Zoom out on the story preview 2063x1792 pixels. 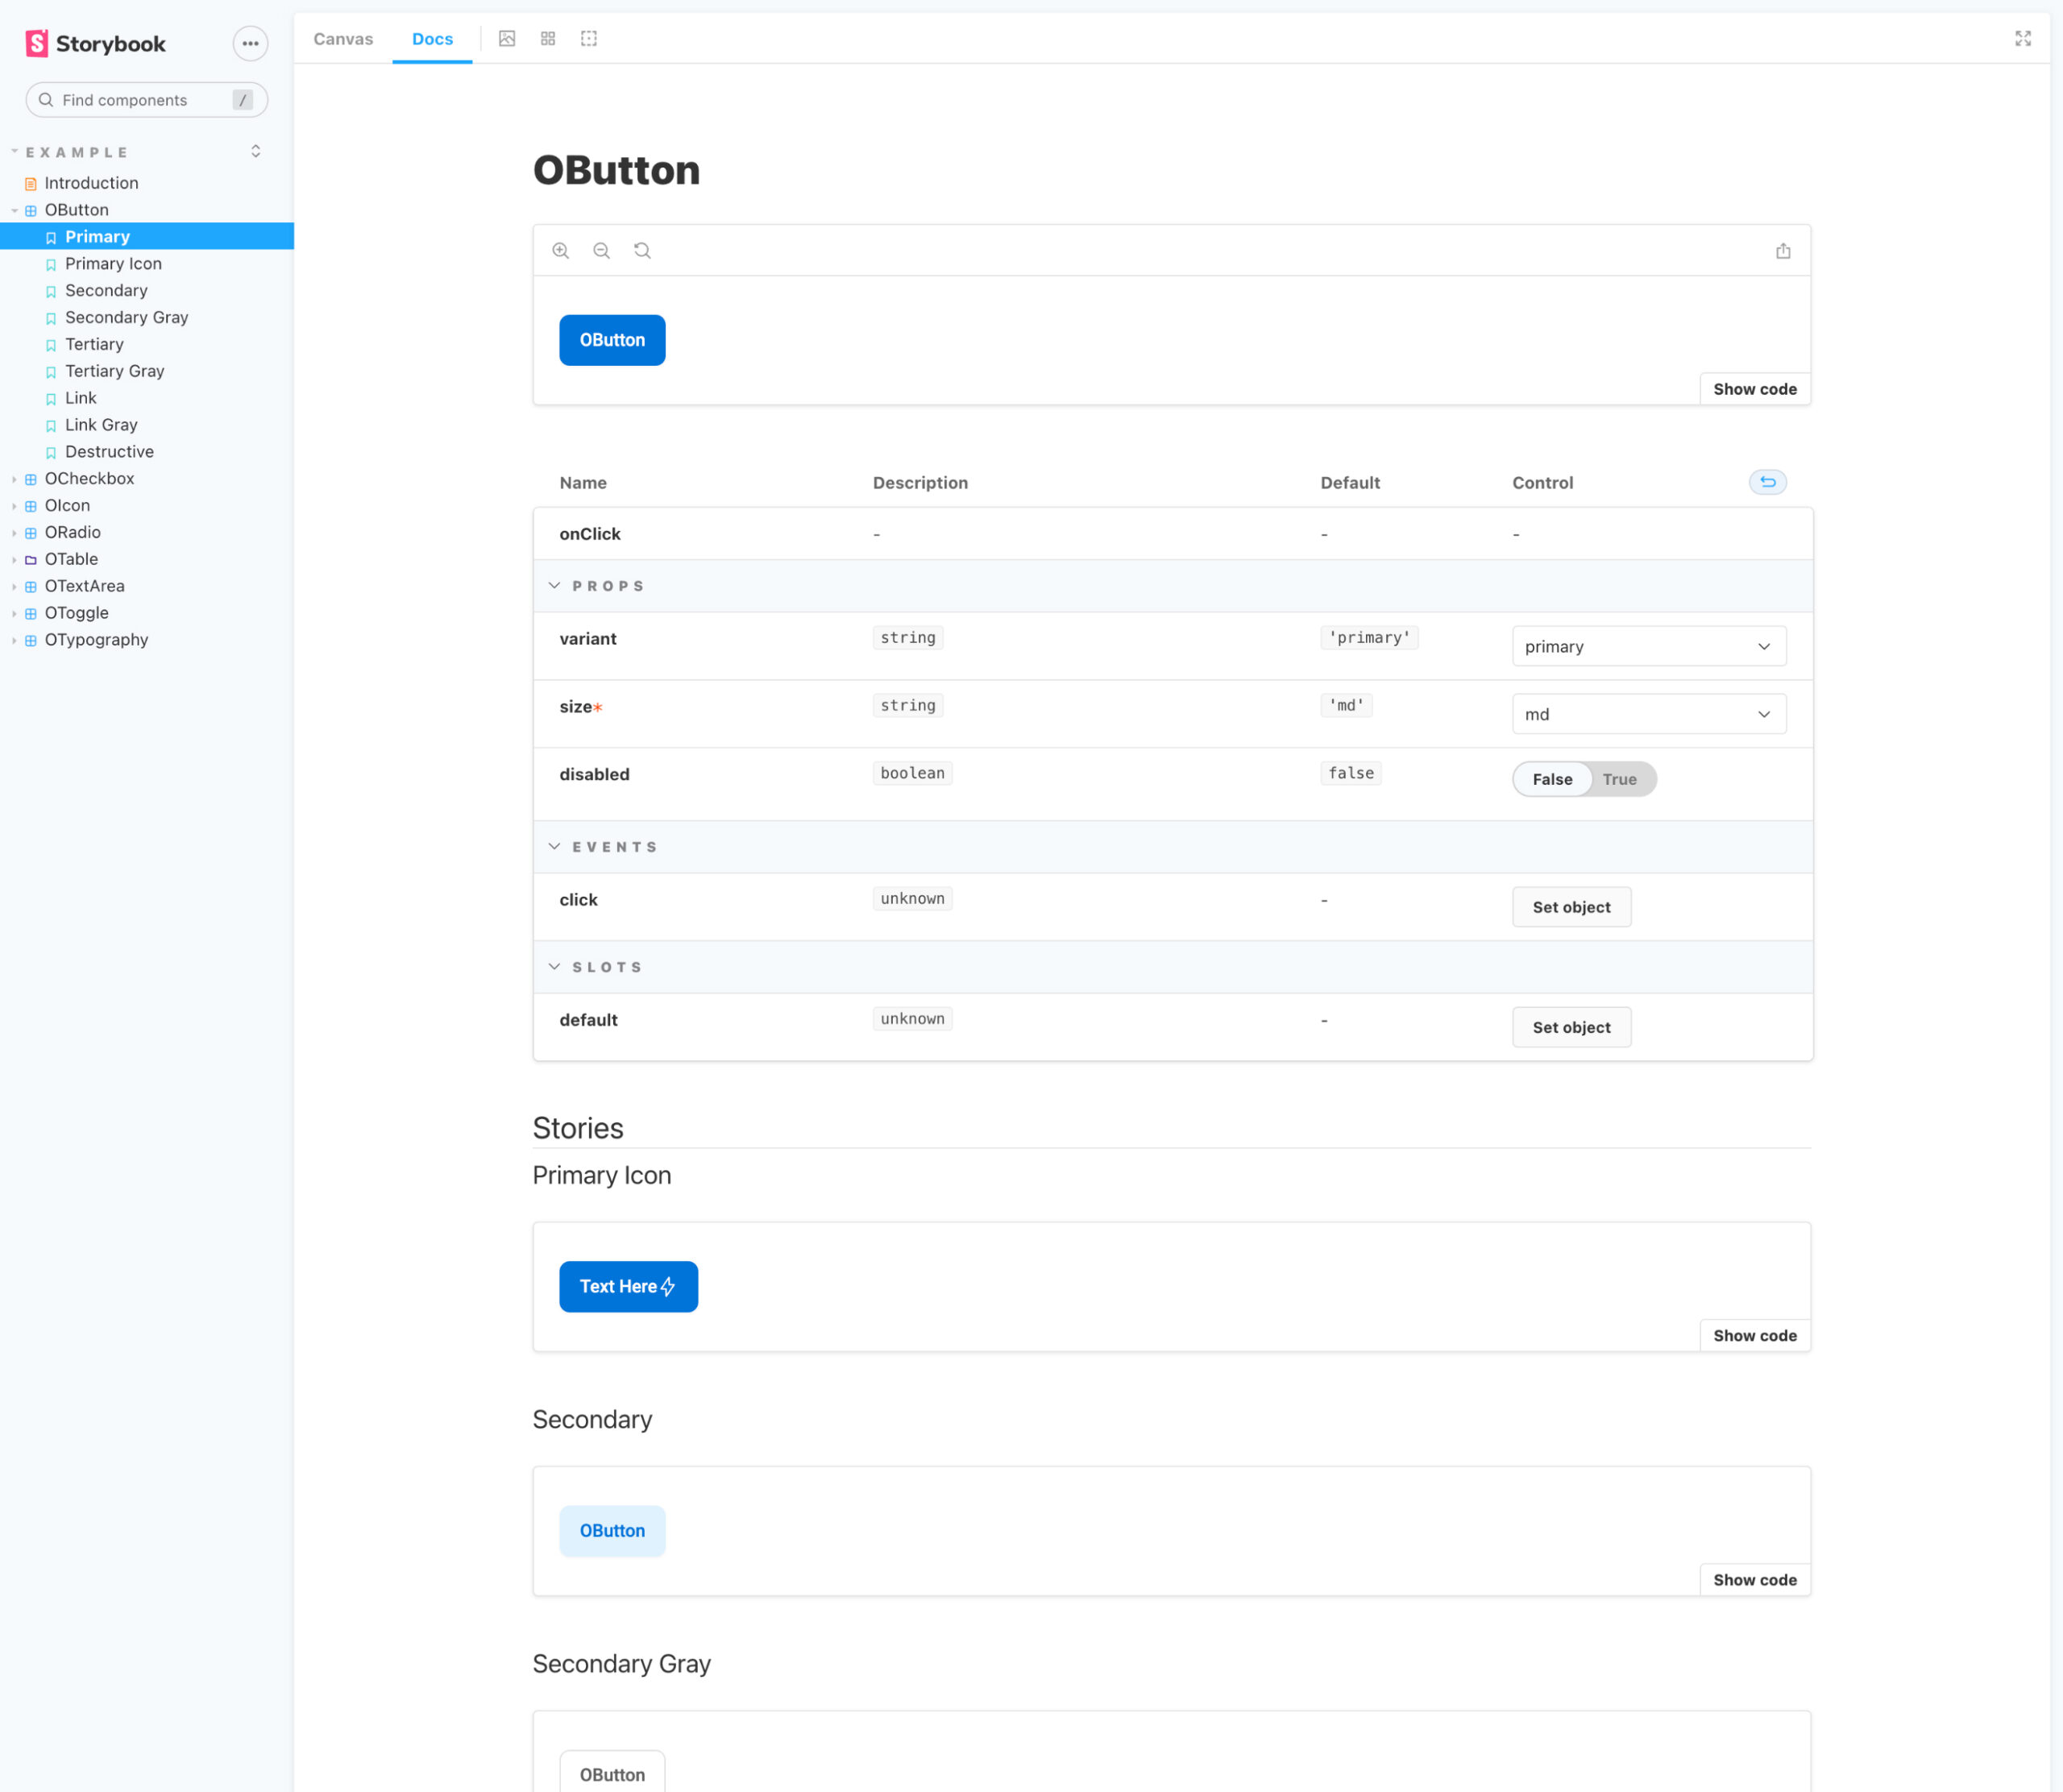(x=602, y=251)
